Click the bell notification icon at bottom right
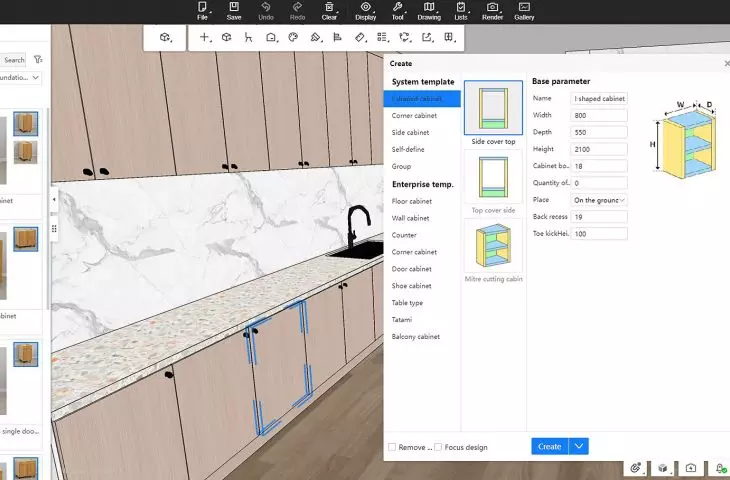This screenshot has height=480, width=730. click(720, 468)
